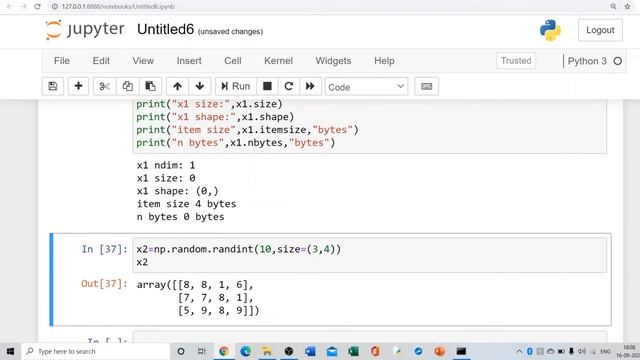
Task: Click the taskbar clock and date
Action: [629, 351]
